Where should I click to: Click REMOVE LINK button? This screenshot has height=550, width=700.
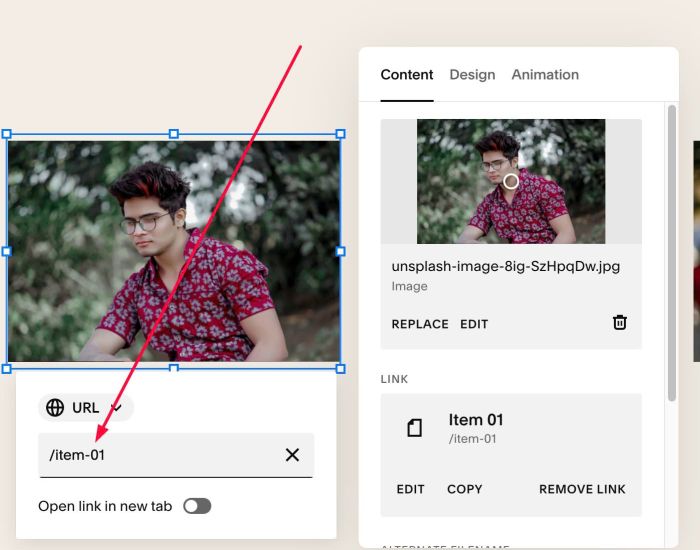coord(582,489)
